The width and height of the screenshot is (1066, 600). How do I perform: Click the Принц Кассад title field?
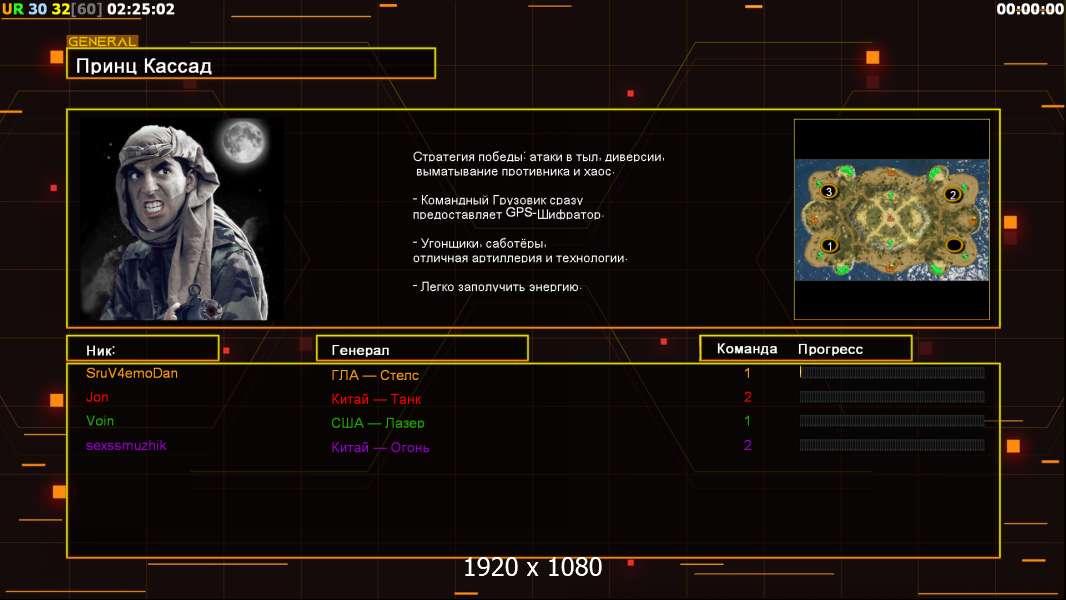(x=251, y=64)
